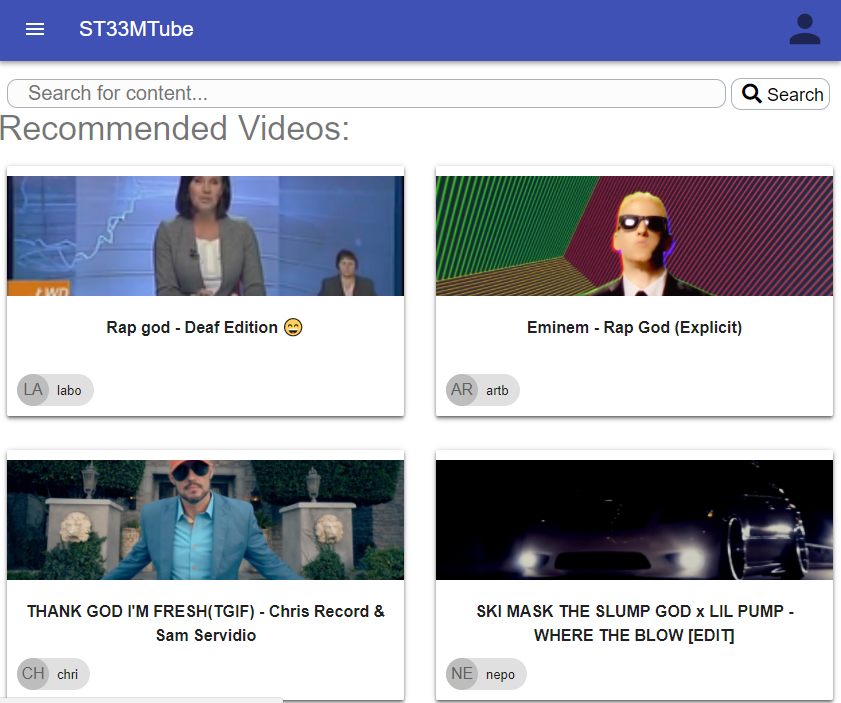Open the Ski Mask Slump God thumbnail

[635, 520]
